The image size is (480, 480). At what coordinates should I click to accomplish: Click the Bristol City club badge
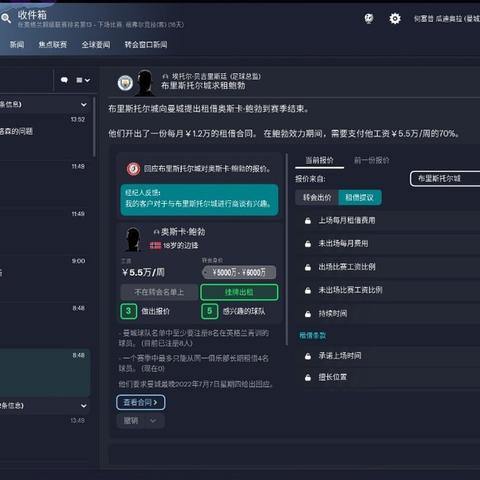(x=133, y=169)
